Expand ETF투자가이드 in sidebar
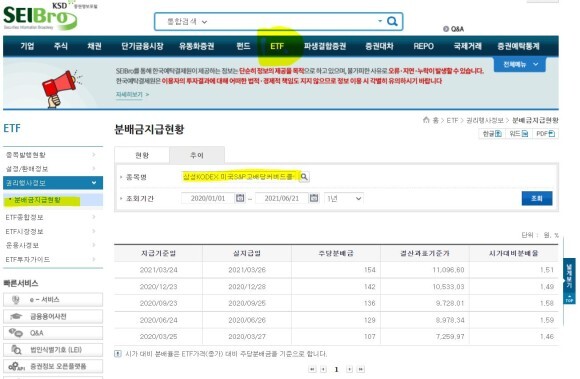This screenshot has width=580, height=379. click(53, 259)
